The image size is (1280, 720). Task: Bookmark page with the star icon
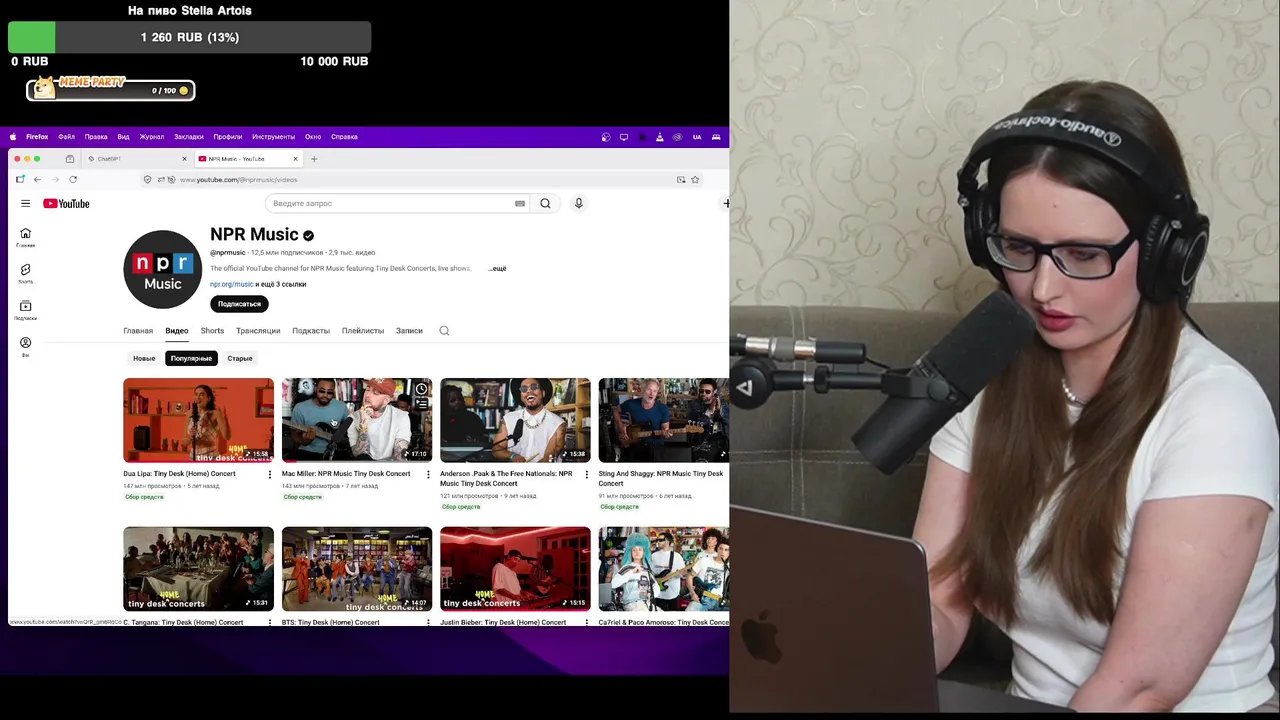pos(695,179)
